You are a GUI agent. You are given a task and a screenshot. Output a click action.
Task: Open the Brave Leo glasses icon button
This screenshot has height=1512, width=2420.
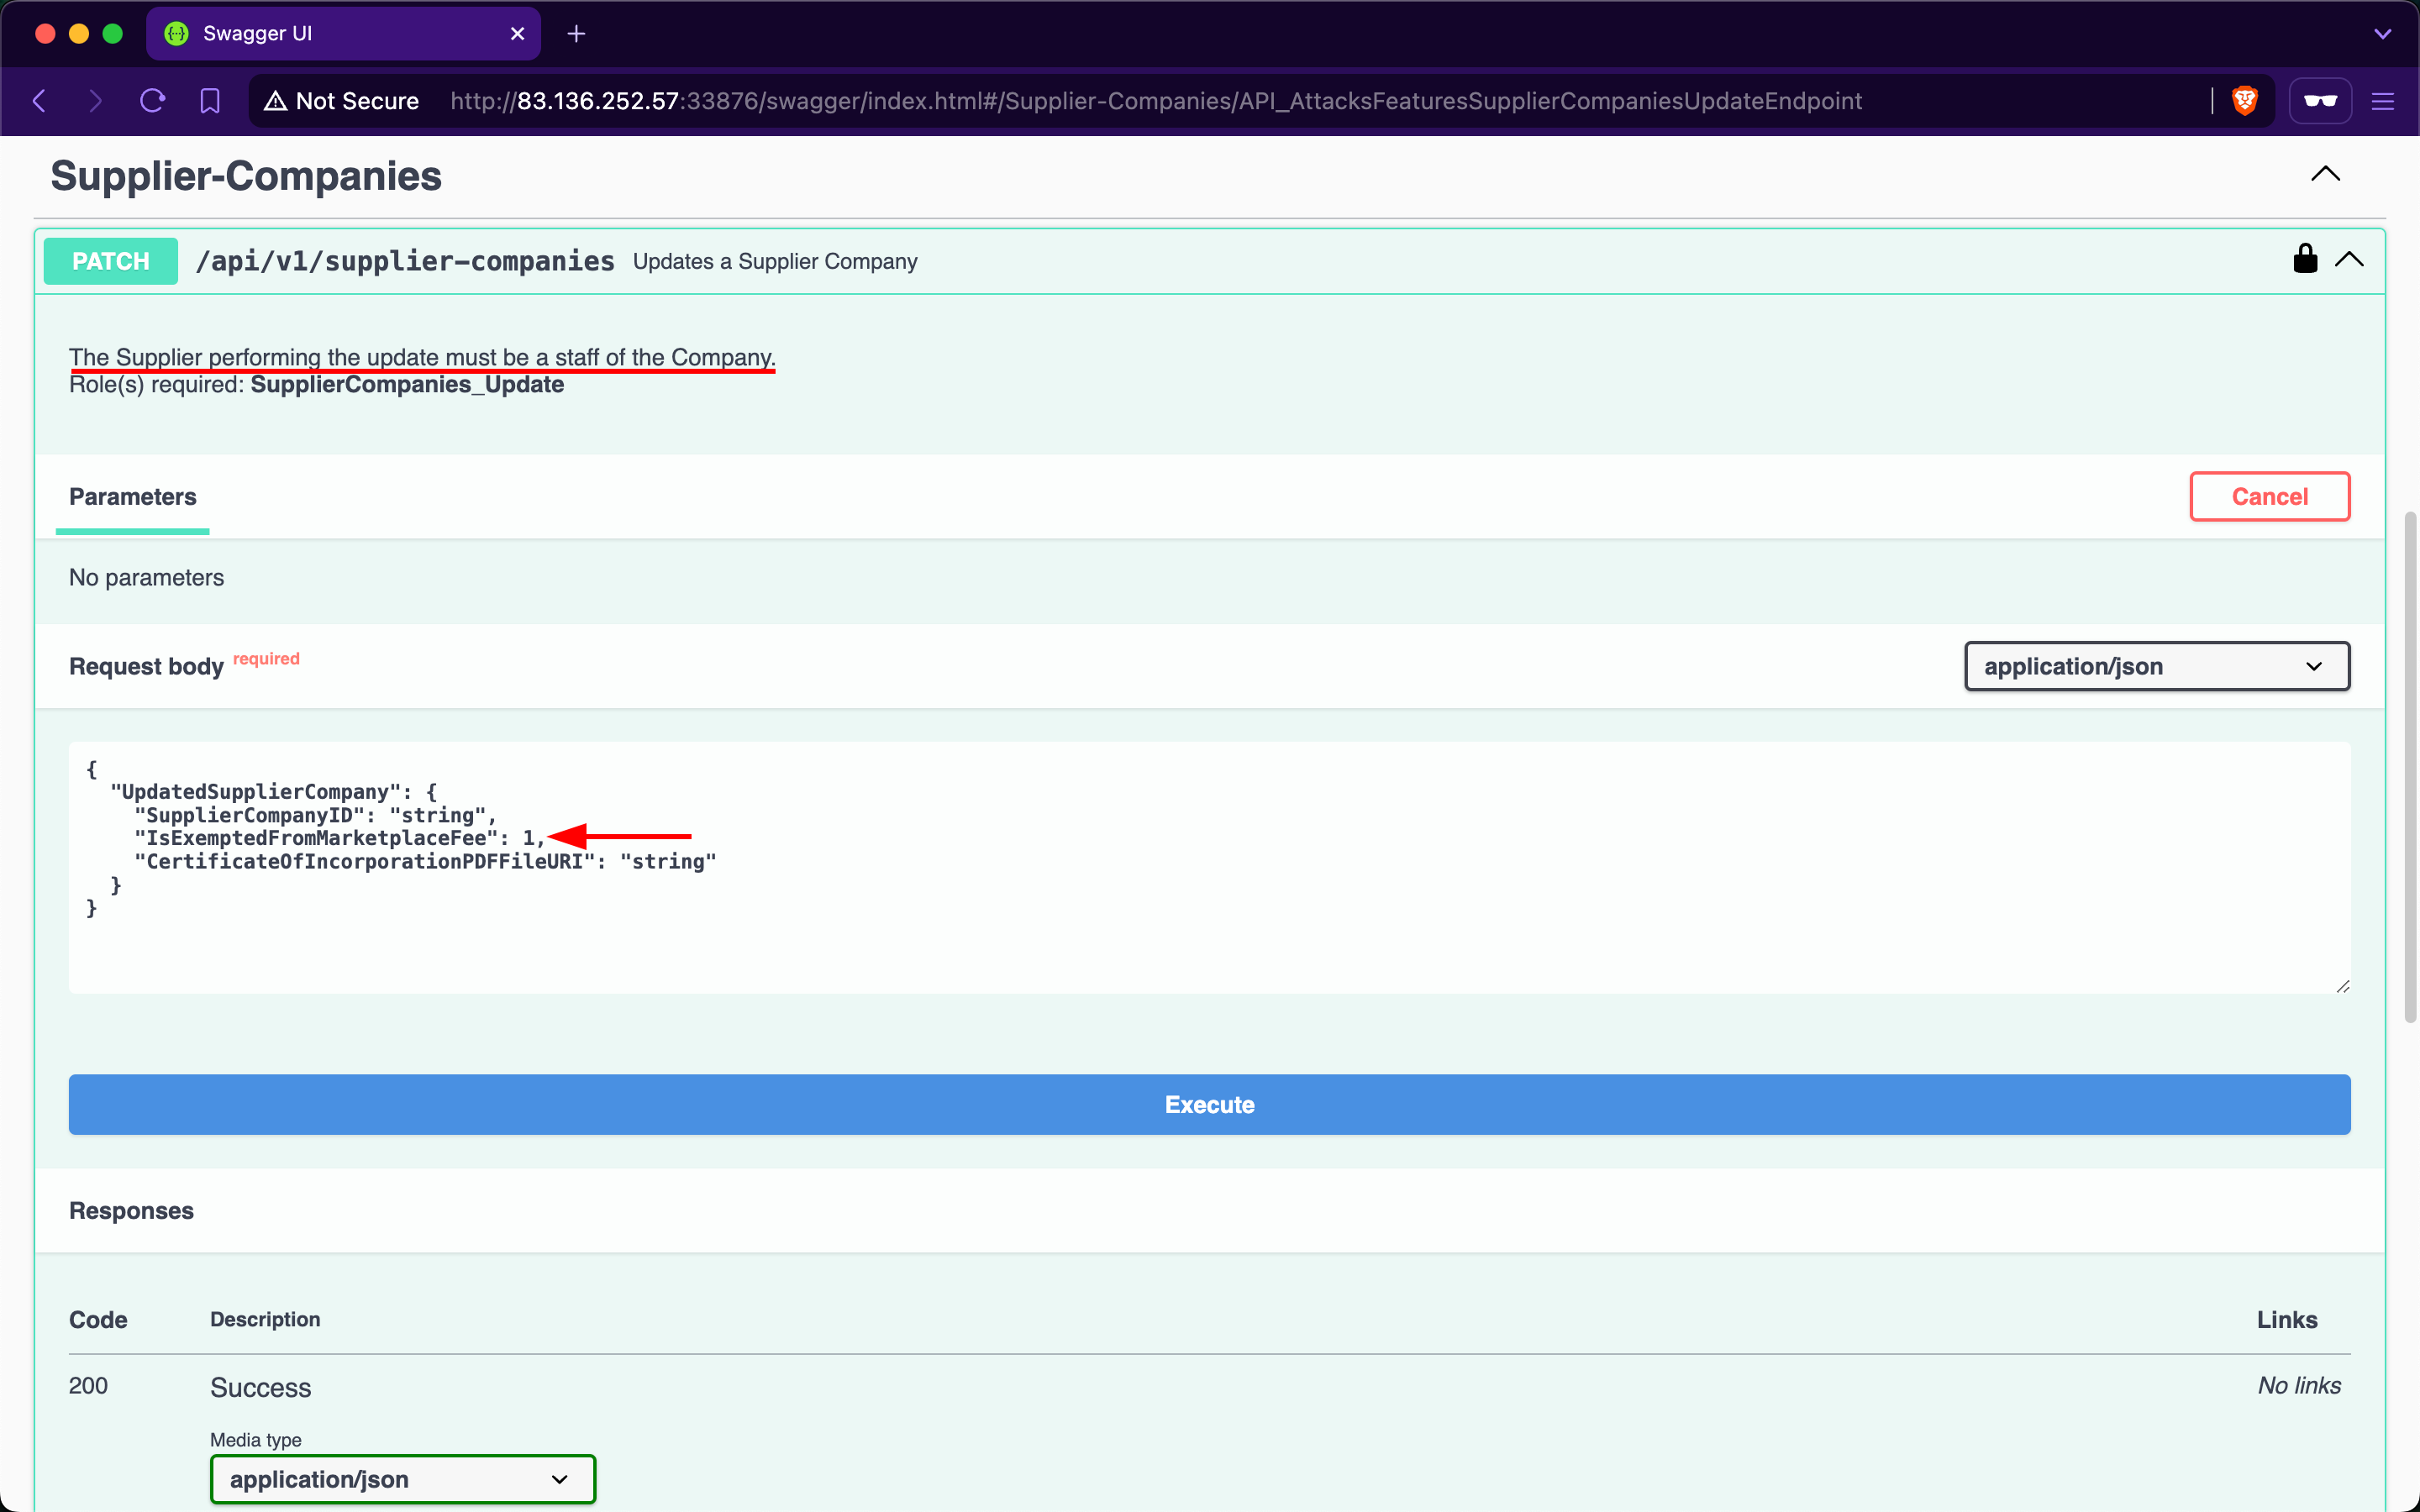point(2320,101)
